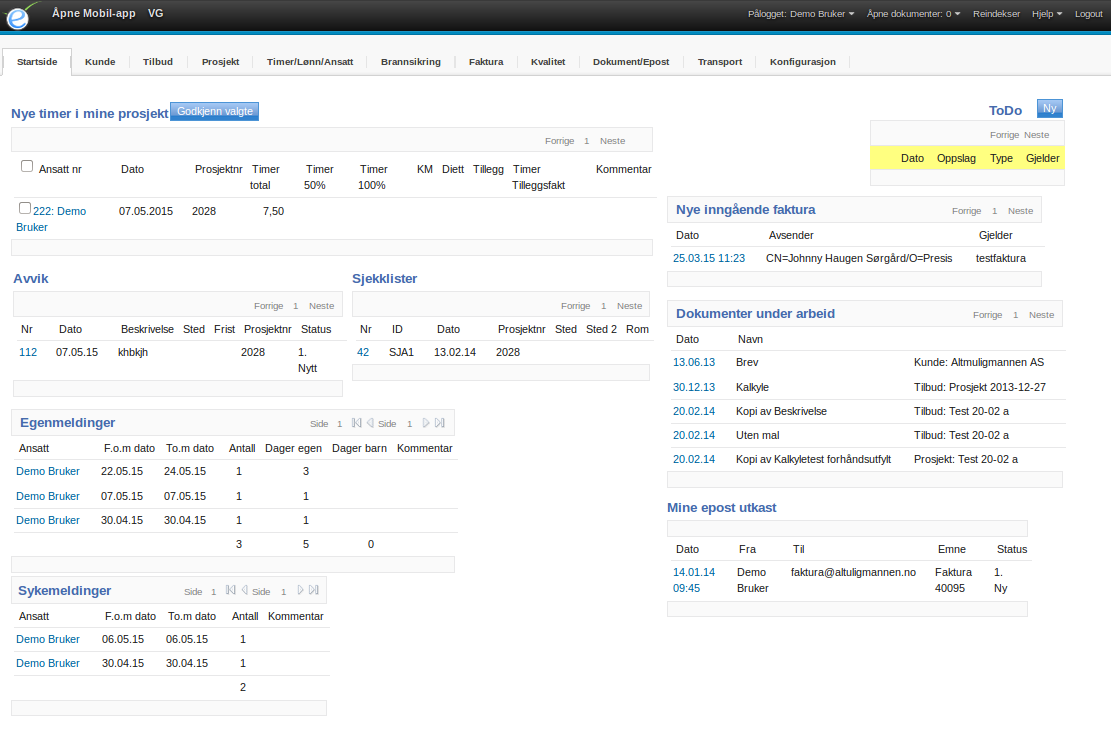Switch to the Faktura tab

click(x=486, y=62)
